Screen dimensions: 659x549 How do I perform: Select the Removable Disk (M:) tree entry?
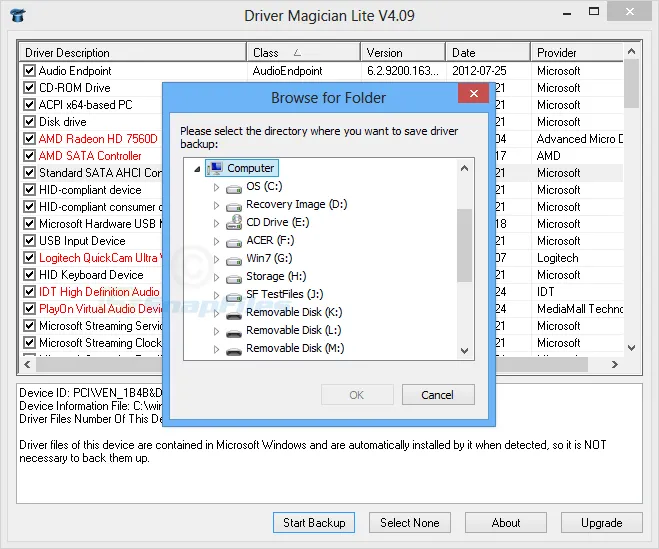[x=295, y=348]
